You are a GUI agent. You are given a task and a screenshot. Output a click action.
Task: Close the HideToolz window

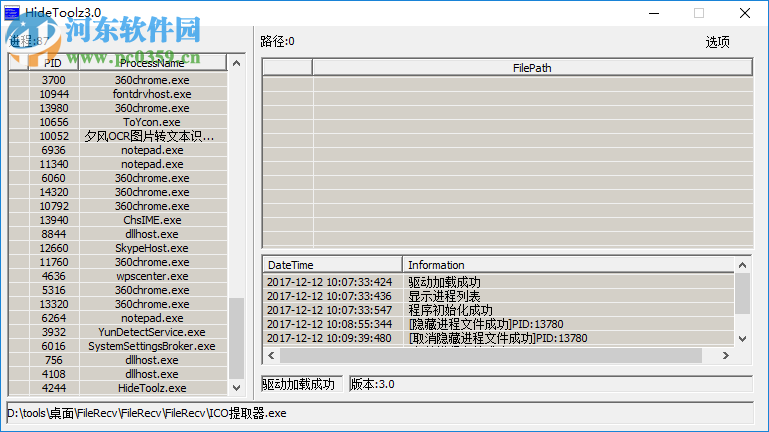(x=744, y=13)
